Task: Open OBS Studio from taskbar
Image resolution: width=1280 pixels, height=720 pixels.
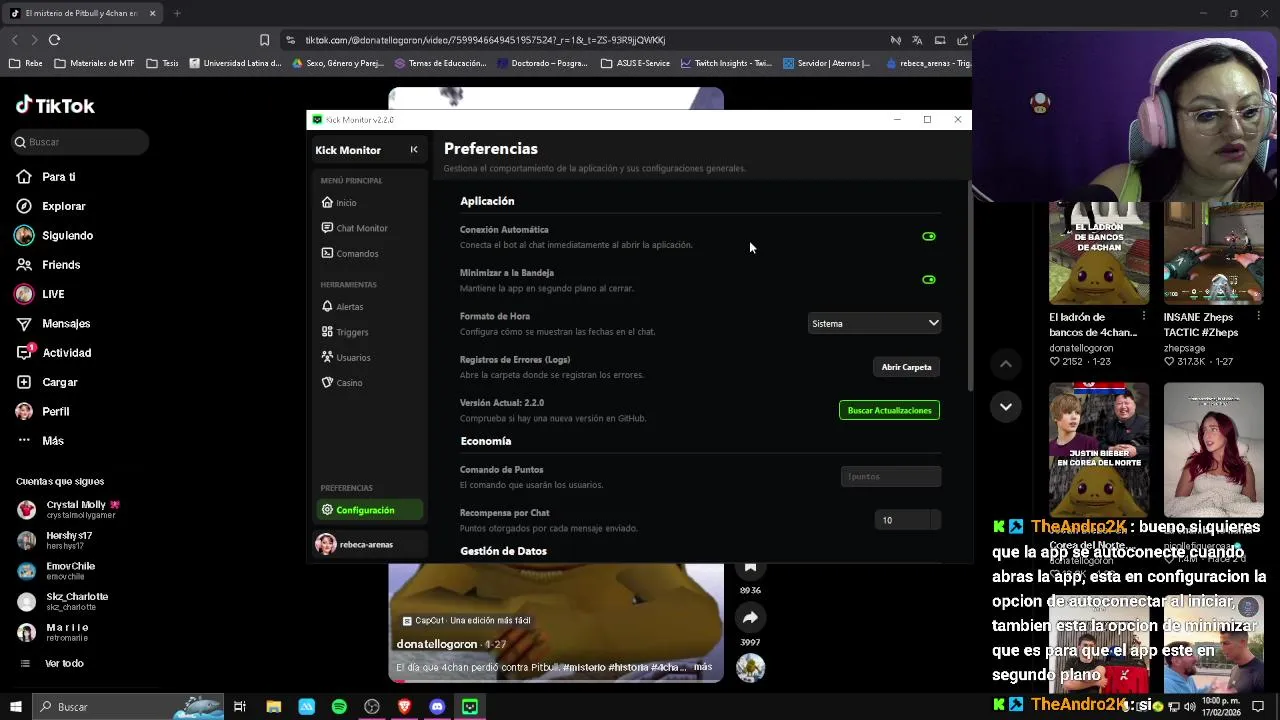Action: tap(372, 707)
